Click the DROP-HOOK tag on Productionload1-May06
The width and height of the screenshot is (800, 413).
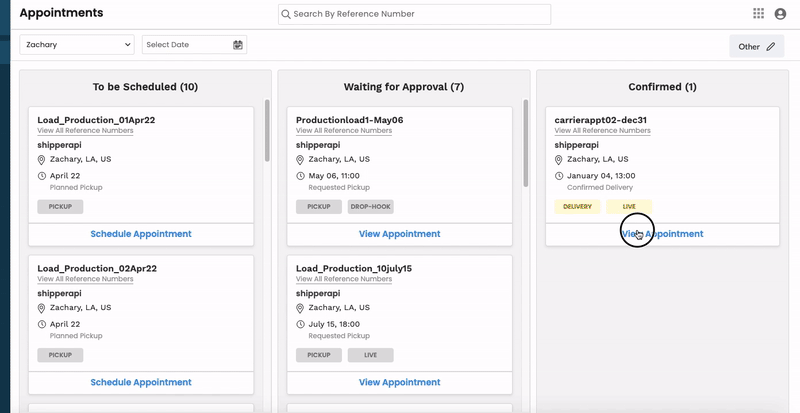[370, 207]
